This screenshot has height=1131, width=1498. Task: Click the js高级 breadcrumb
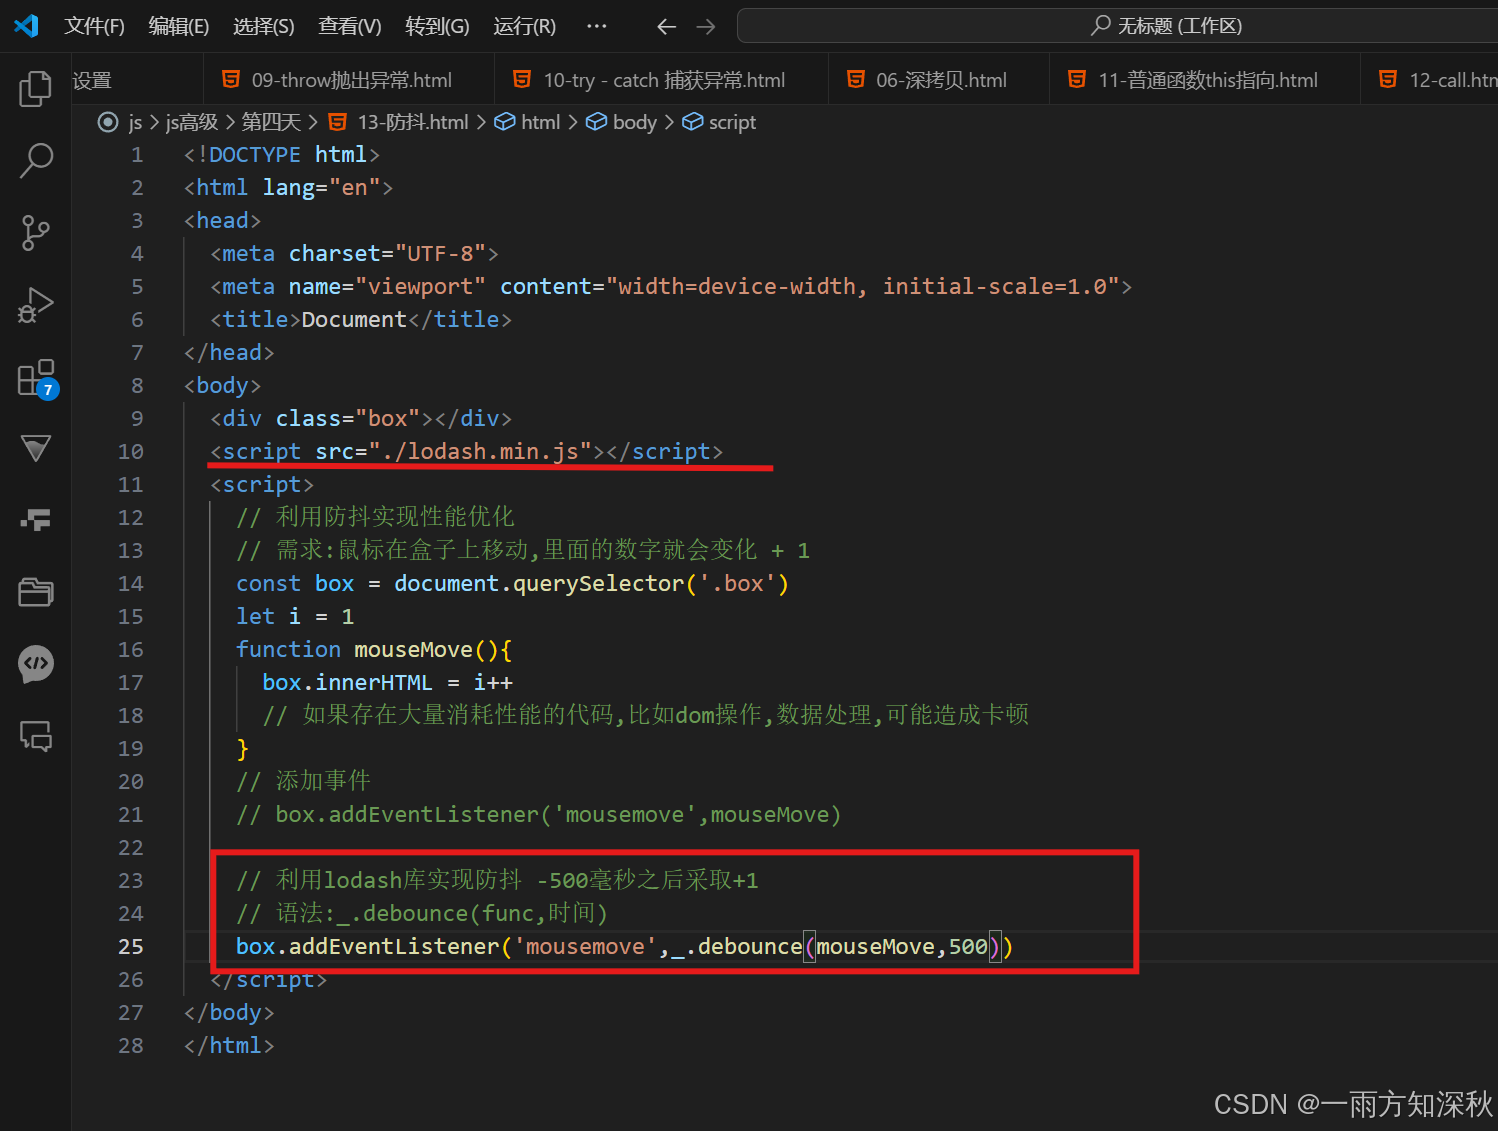191,122
